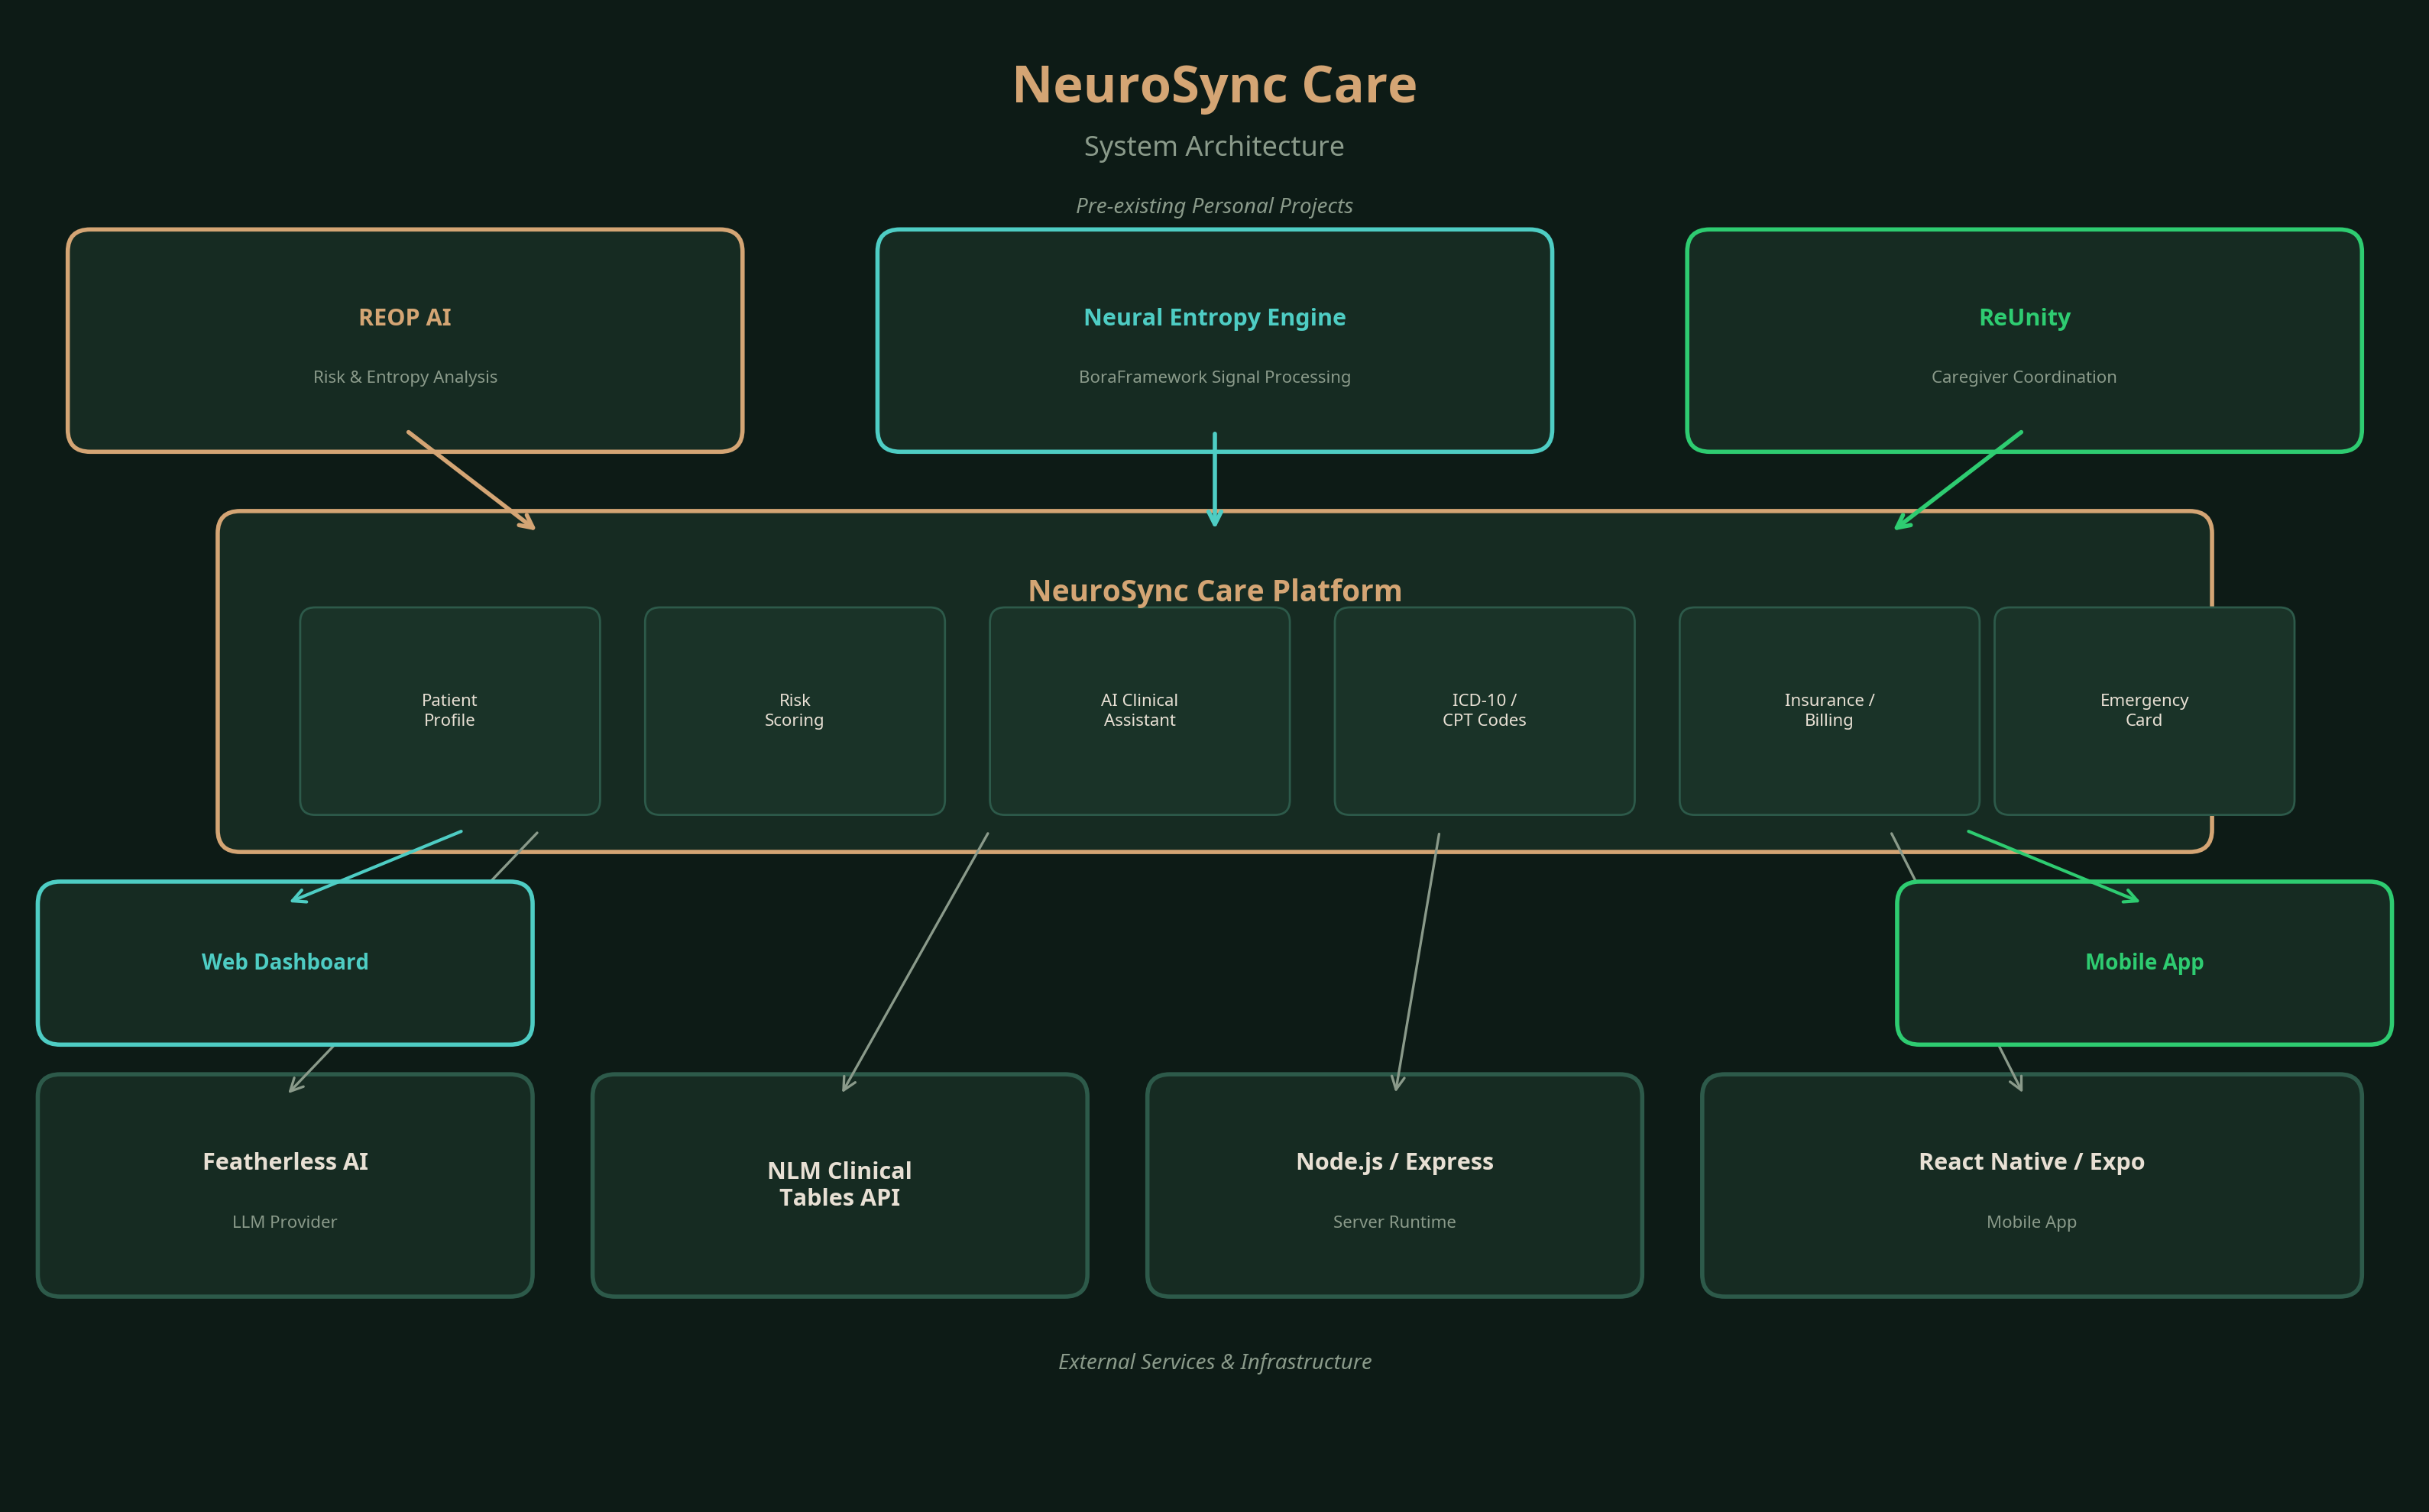Click the NeuroSync Care Platform heading
2429x1512 pixels.
click(x=1214, y=590)
